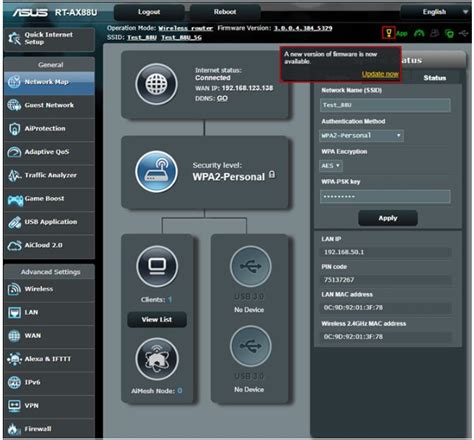The width and height of the screenshot is (474, 440).
Task: Expand the AES encryption dropdown
Action: (x=331, y=166)
